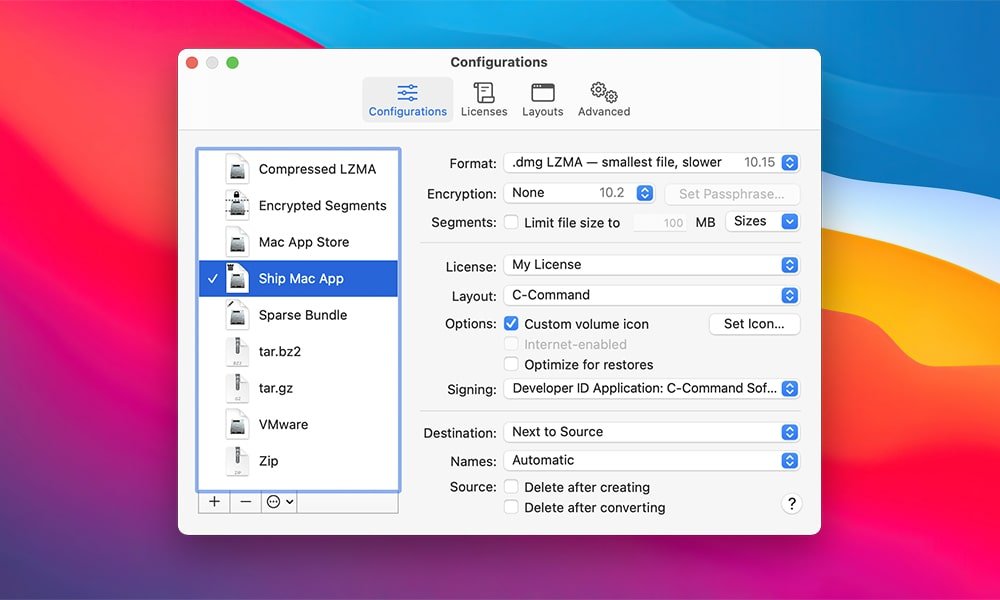Expand the Format dropdown menu

[651, 163]
